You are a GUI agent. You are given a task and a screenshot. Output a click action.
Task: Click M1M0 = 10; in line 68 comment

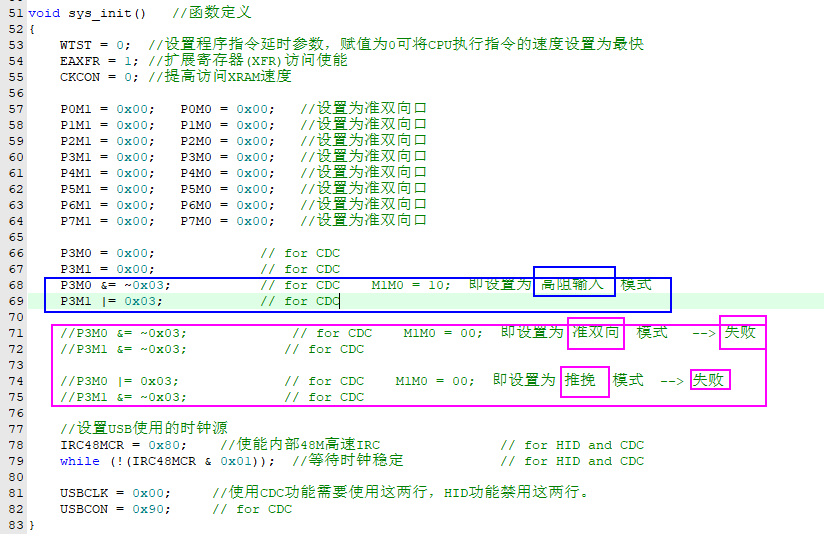(x=410, y=285)
